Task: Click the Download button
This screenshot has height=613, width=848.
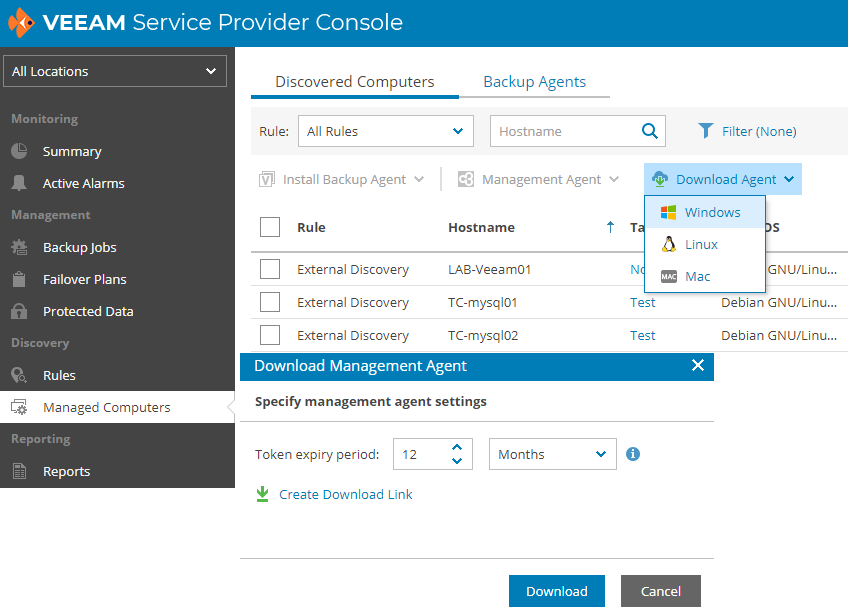Action: coord(556,591)
